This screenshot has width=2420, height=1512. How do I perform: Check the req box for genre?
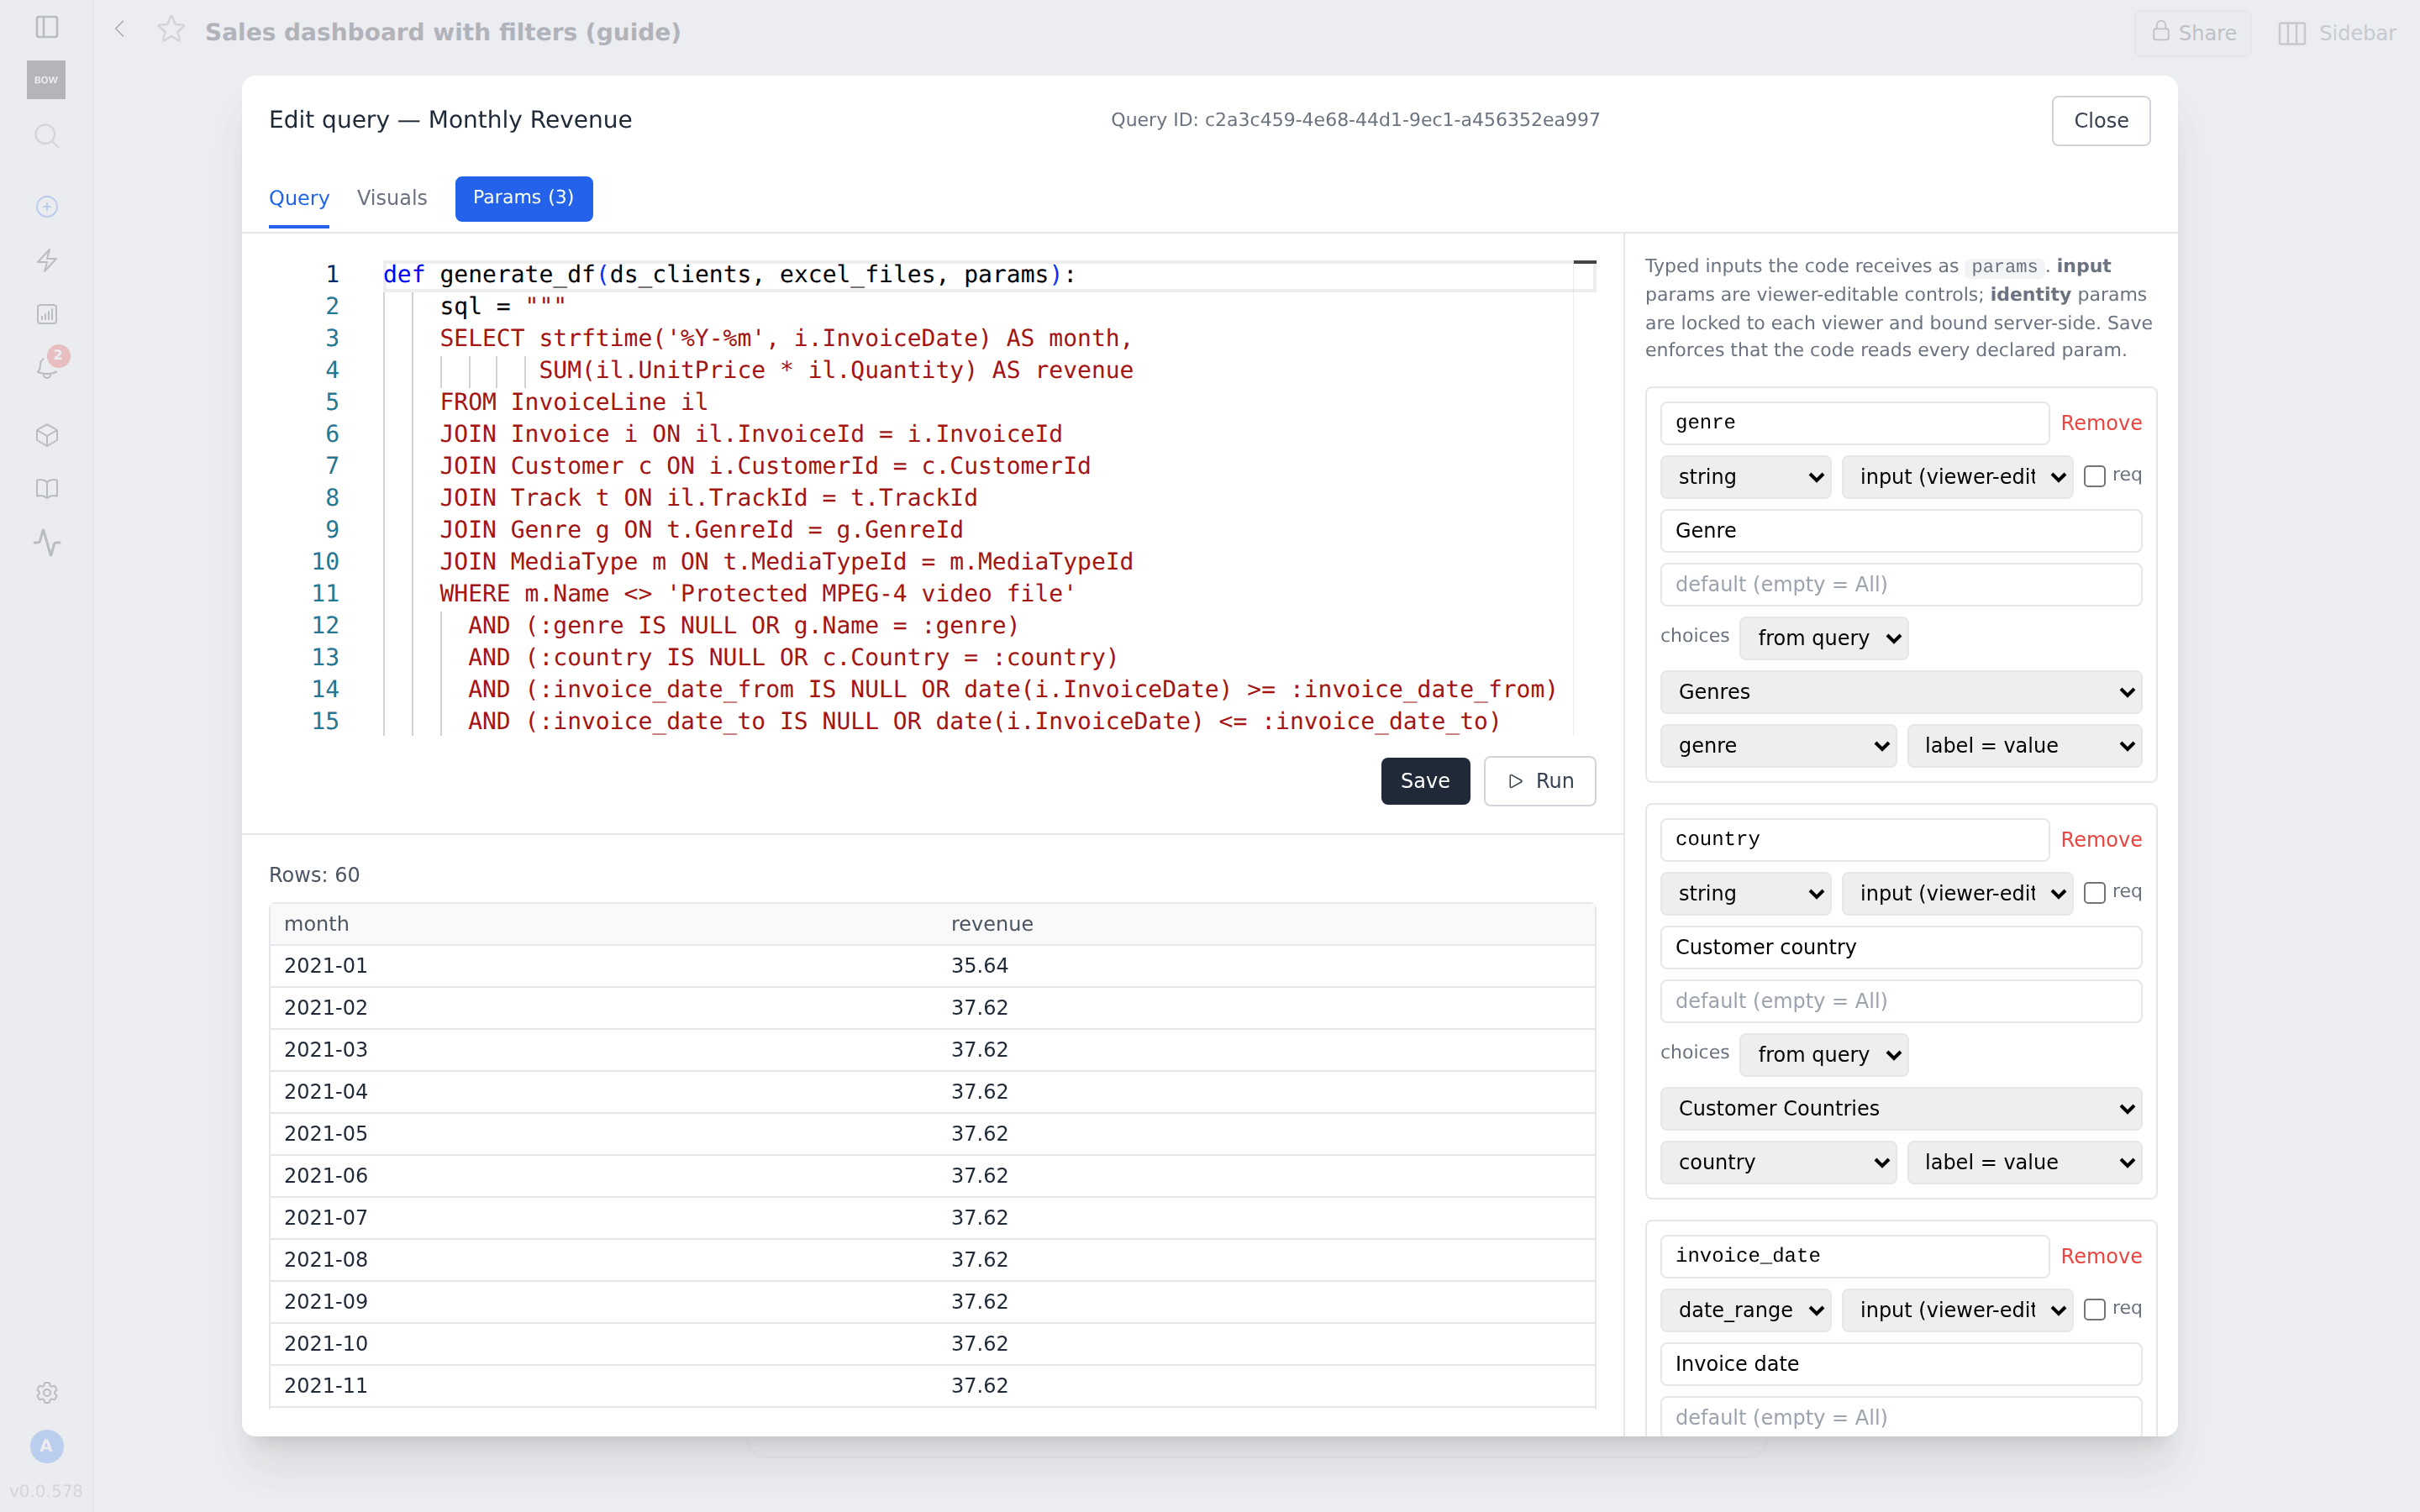(x=2094, y=477)
